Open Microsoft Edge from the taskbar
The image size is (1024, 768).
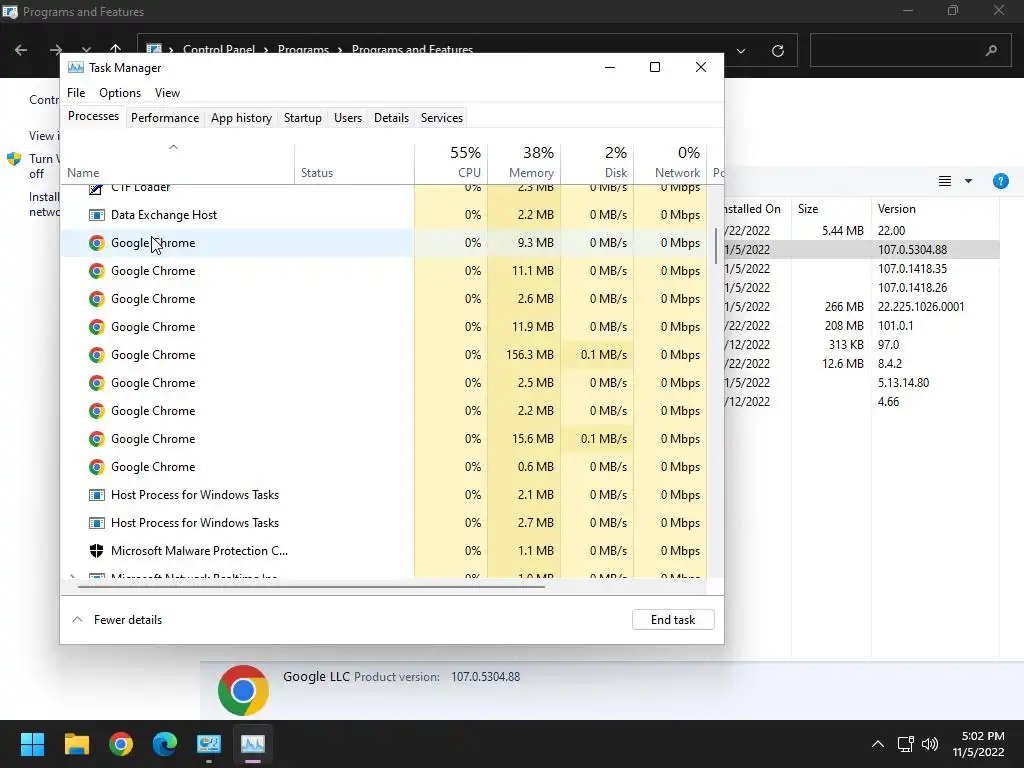click(165, 744)
